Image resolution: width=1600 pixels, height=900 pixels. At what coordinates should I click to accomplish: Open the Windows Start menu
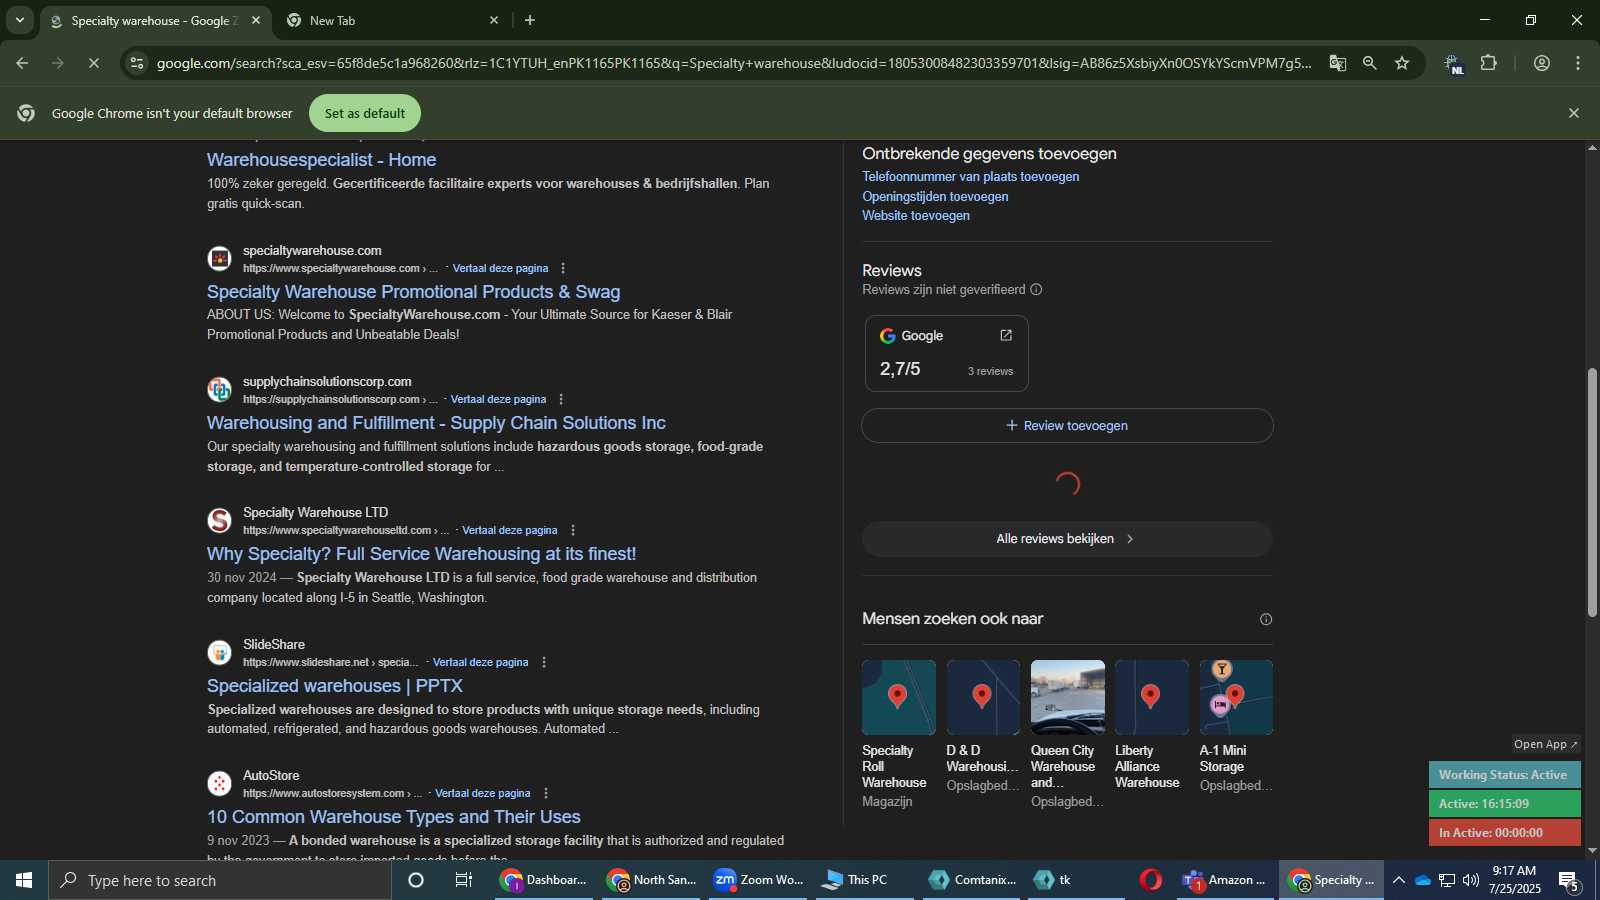(x=24, y=880)
